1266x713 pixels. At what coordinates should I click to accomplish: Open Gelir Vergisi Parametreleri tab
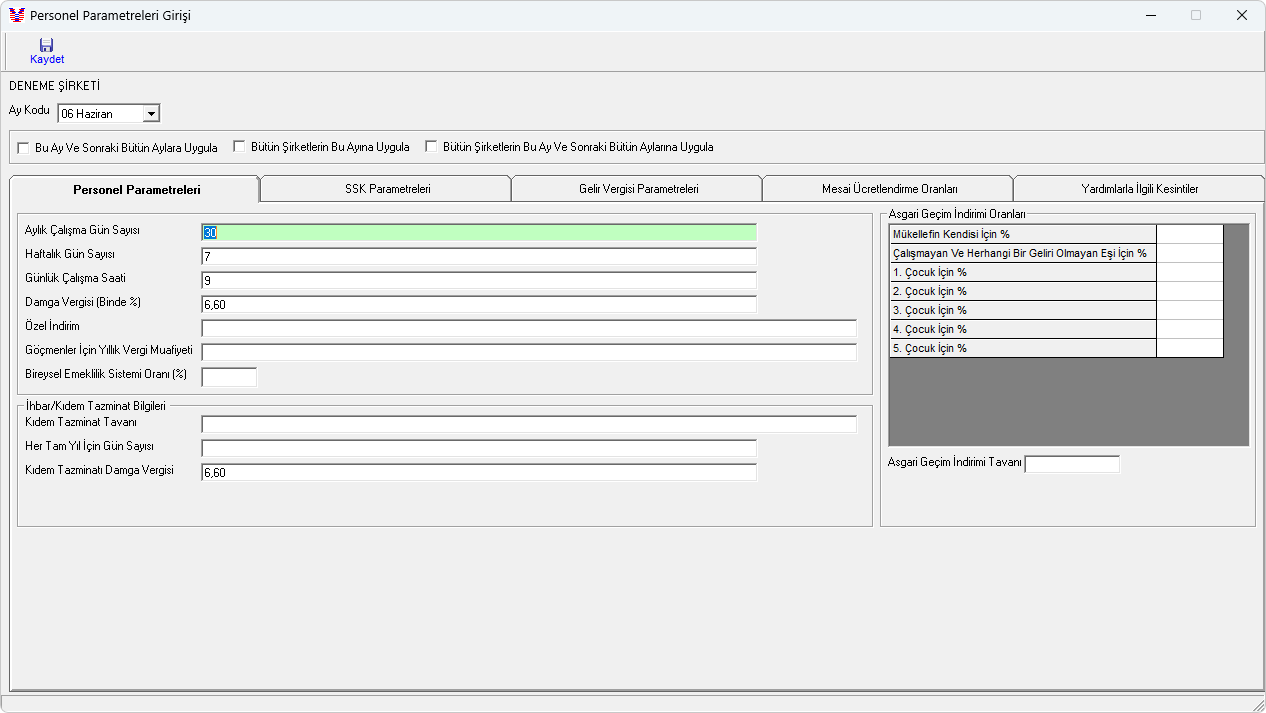click(x=638, y=189)
